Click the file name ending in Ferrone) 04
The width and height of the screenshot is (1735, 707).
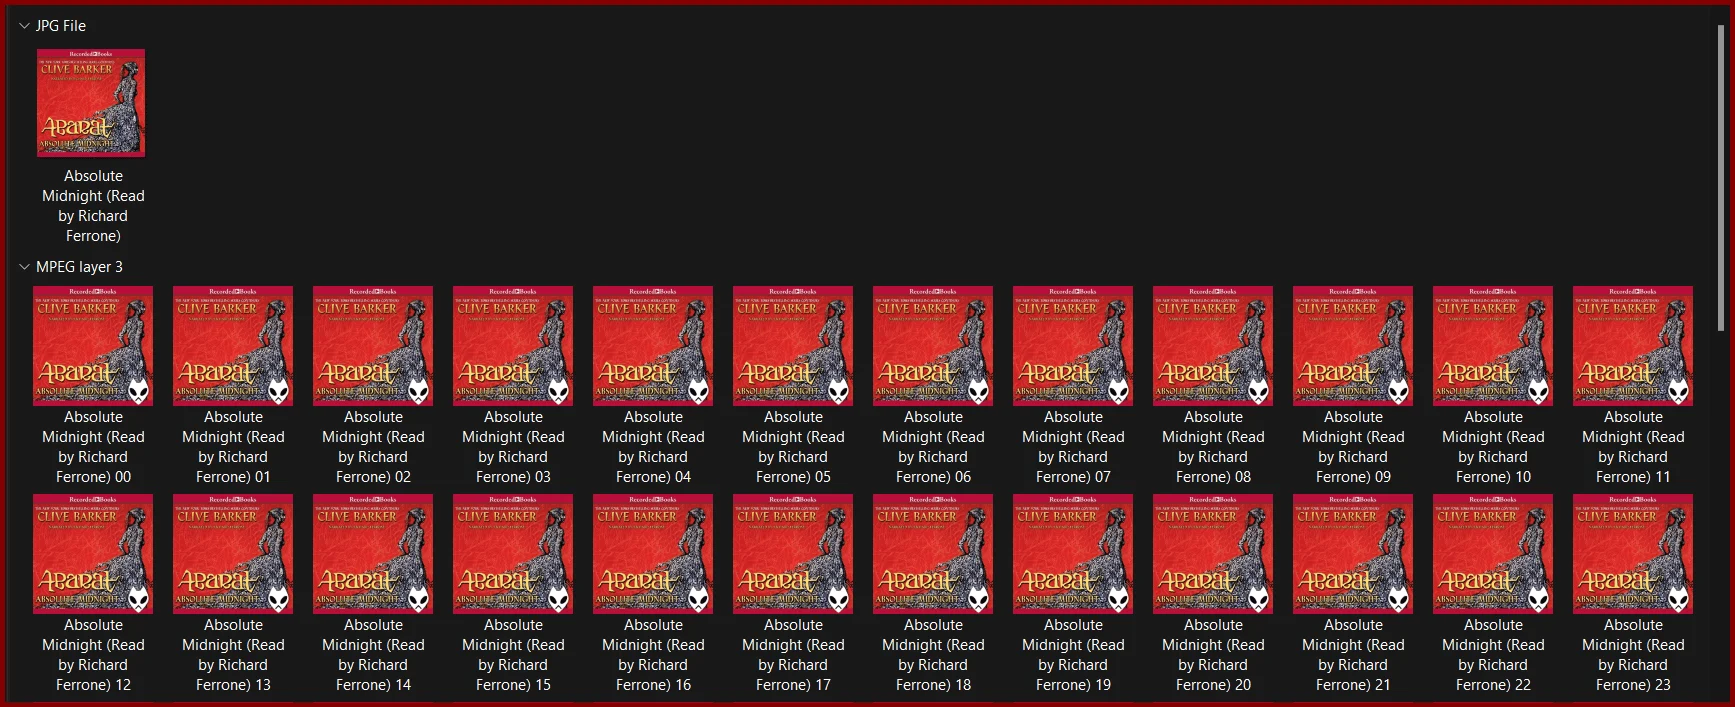pyautogui.click(x=653, y=447)
